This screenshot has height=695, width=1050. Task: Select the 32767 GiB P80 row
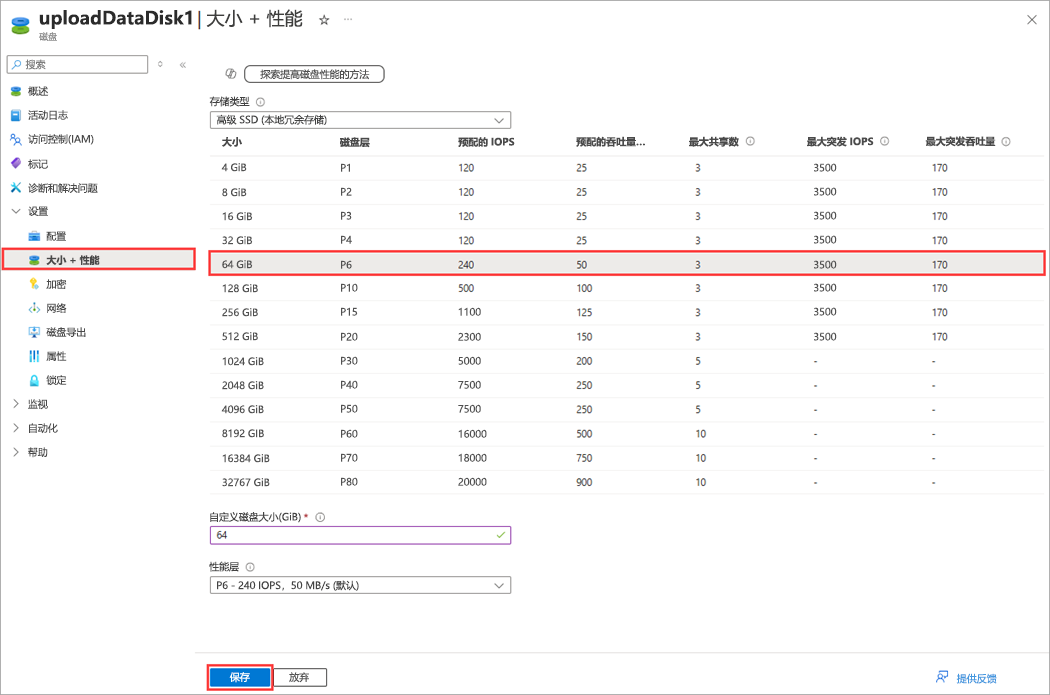tap(627, 482)
